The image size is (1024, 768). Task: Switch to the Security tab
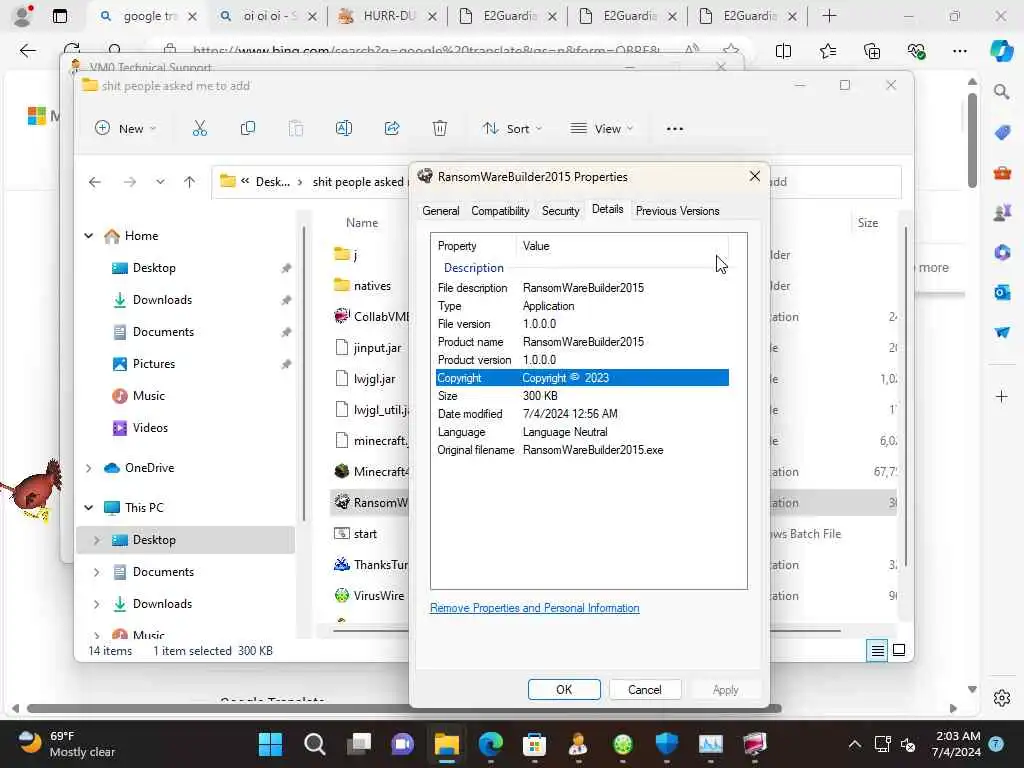coord(560,211)
